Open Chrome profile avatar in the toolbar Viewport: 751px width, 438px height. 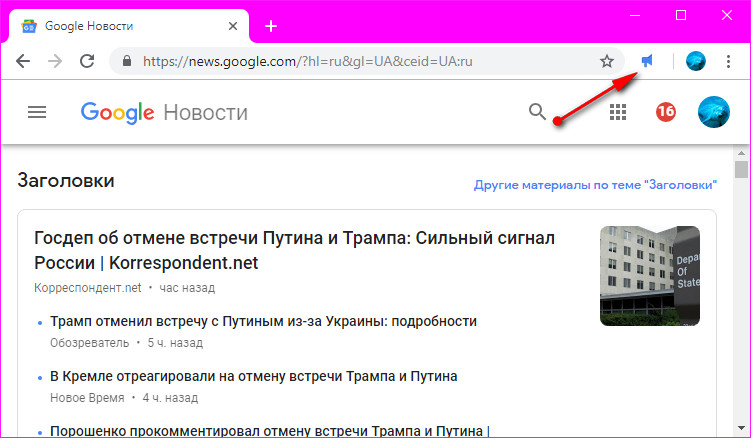pyautogui.click(x=696, y=61)
